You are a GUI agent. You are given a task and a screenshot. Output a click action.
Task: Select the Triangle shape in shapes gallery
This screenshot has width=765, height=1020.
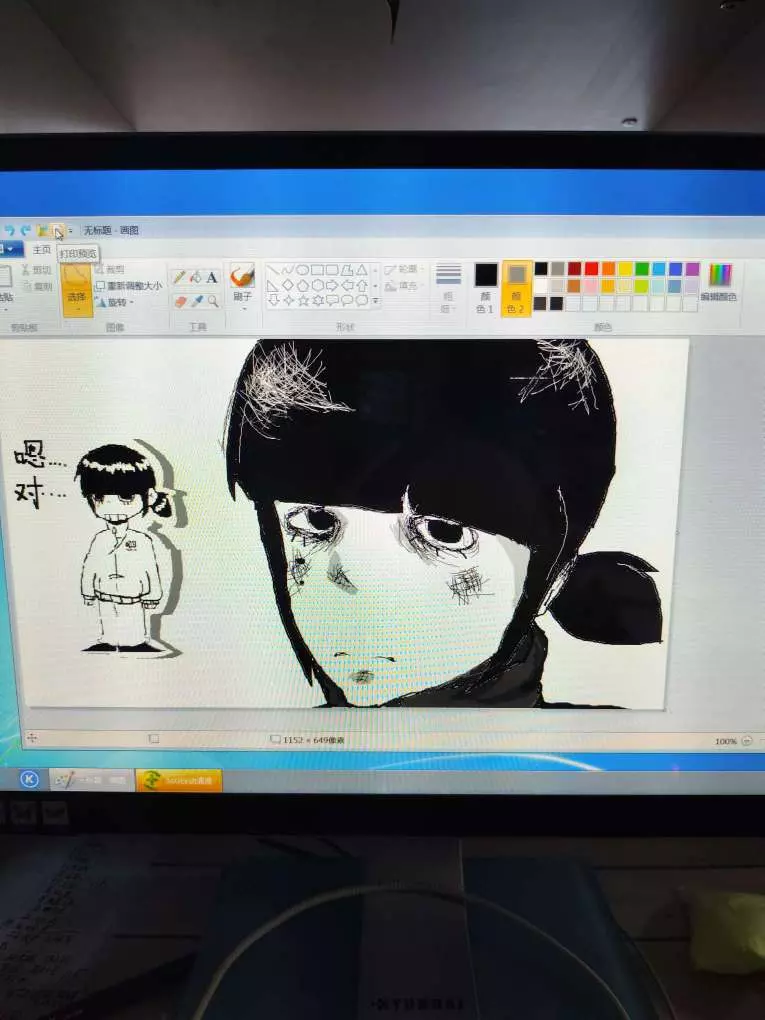pyautogui.click(x=362, y=269)
